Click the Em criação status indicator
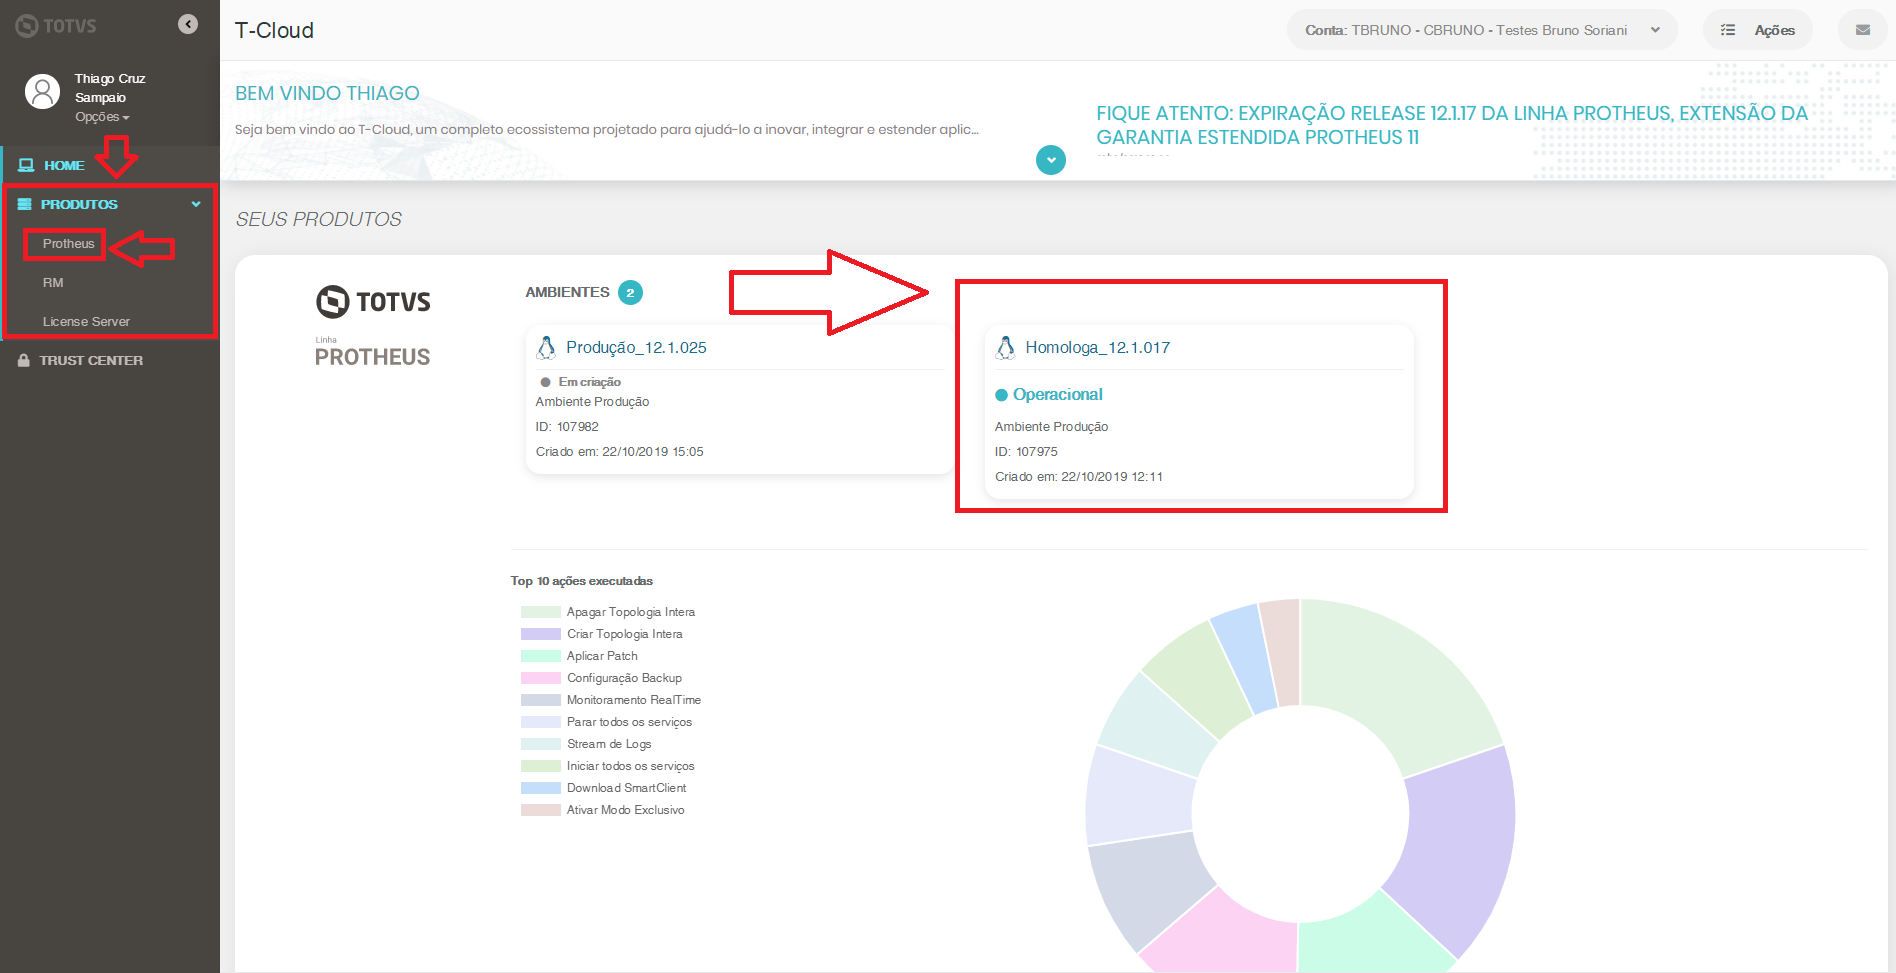The width and height of the screenshot is (1896, 973). [580, 382]
